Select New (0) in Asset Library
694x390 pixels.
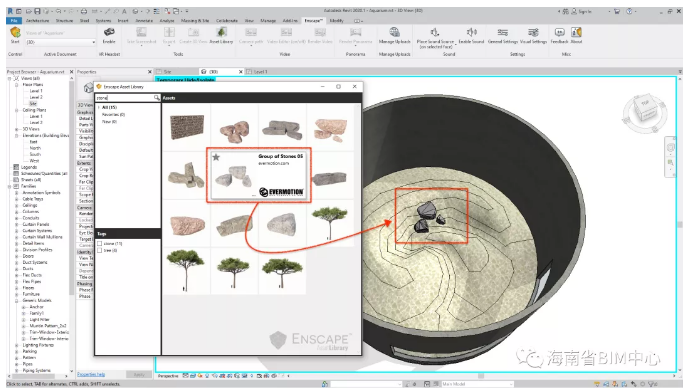(x=109, y=122)
